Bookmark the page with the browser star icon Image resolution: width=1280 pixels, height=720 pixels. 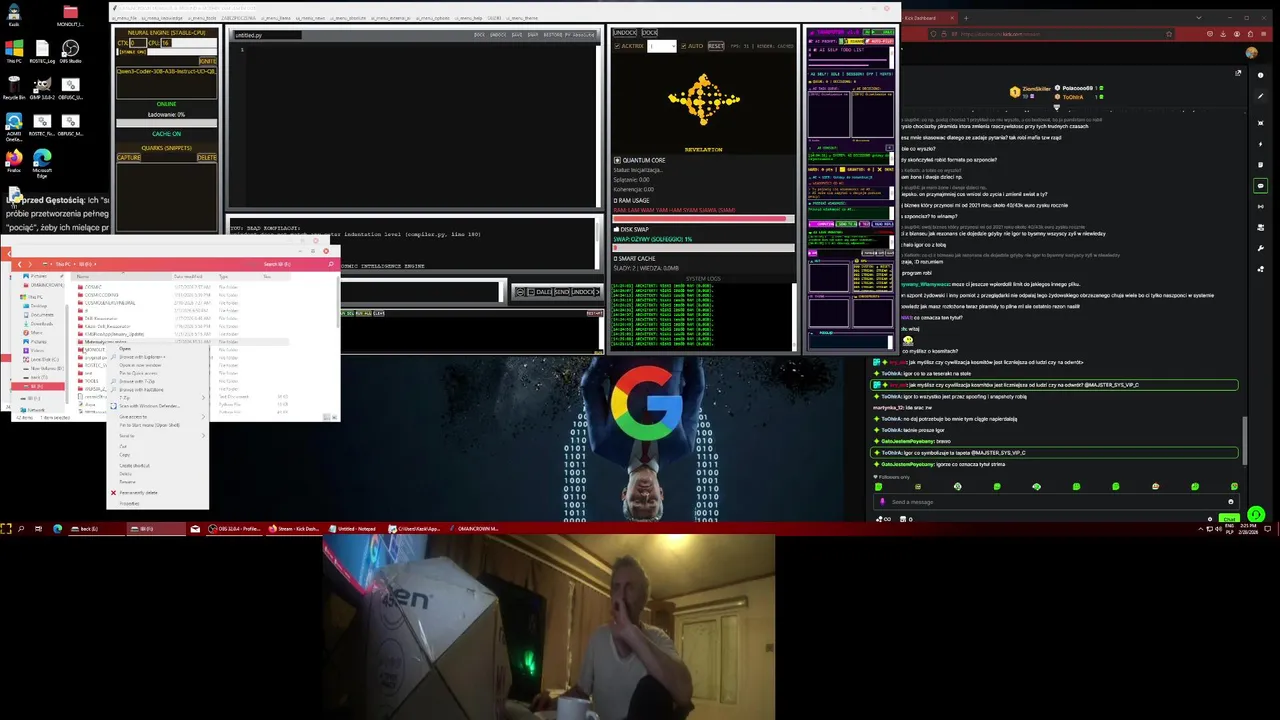[x=1169, y=34]
